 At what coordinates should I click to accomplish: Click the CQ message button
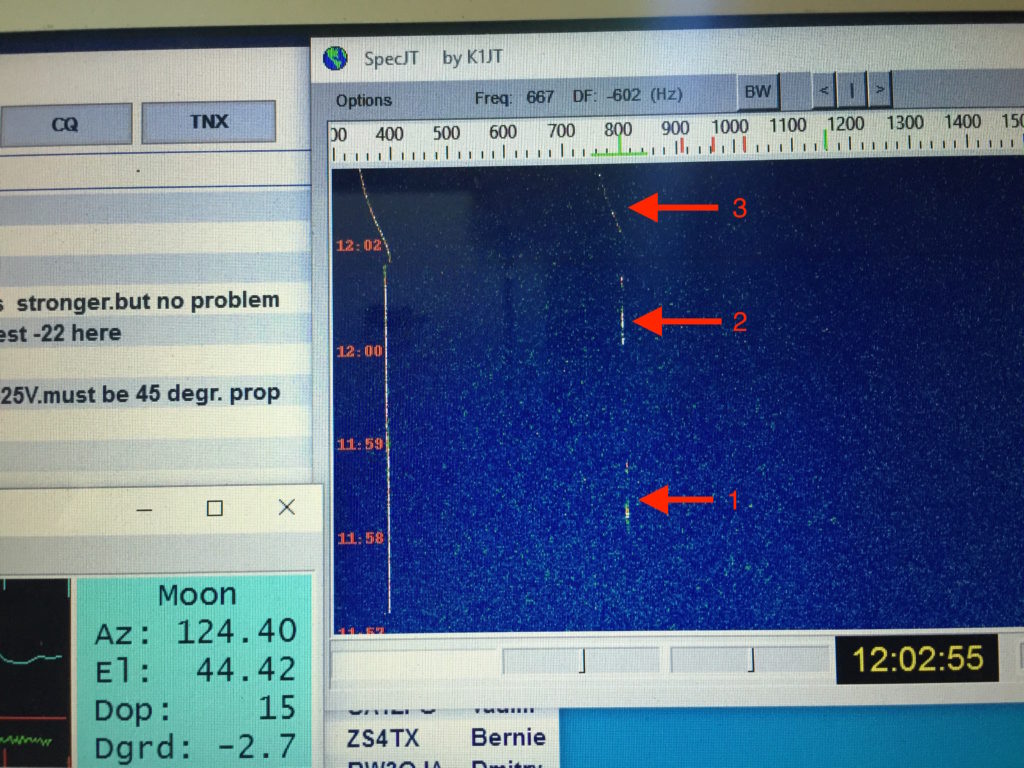click(65, 124)
